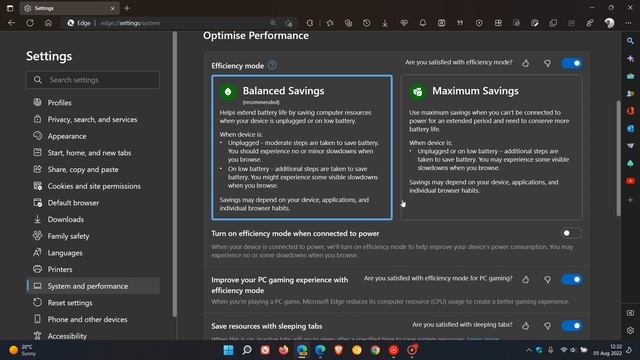Open the heart pulse toolbar icon

(x=404, y=23)
